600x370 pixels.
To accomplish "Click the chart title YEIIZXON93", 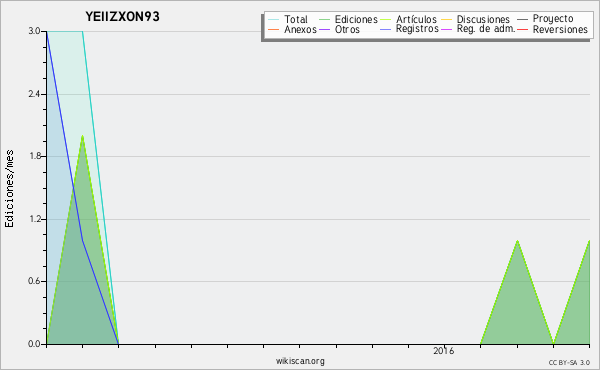I will (x=122, y=17).
